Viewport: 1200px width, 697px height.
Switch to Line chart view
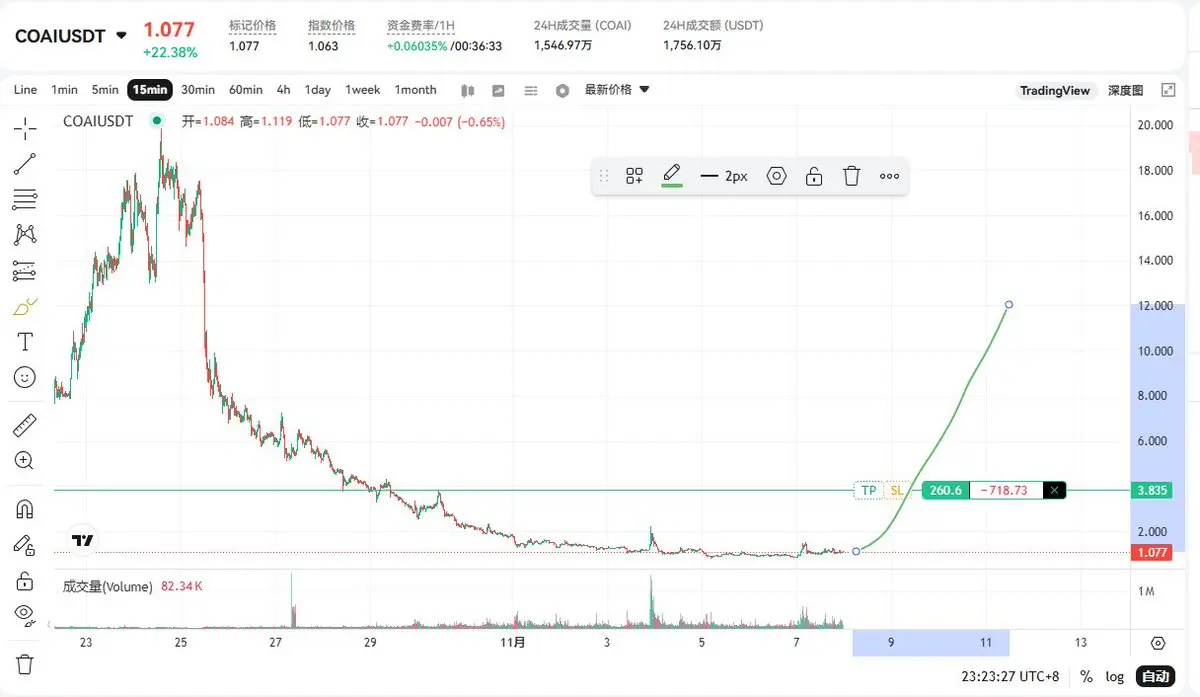pyautogui.click(x=25, y=90)
